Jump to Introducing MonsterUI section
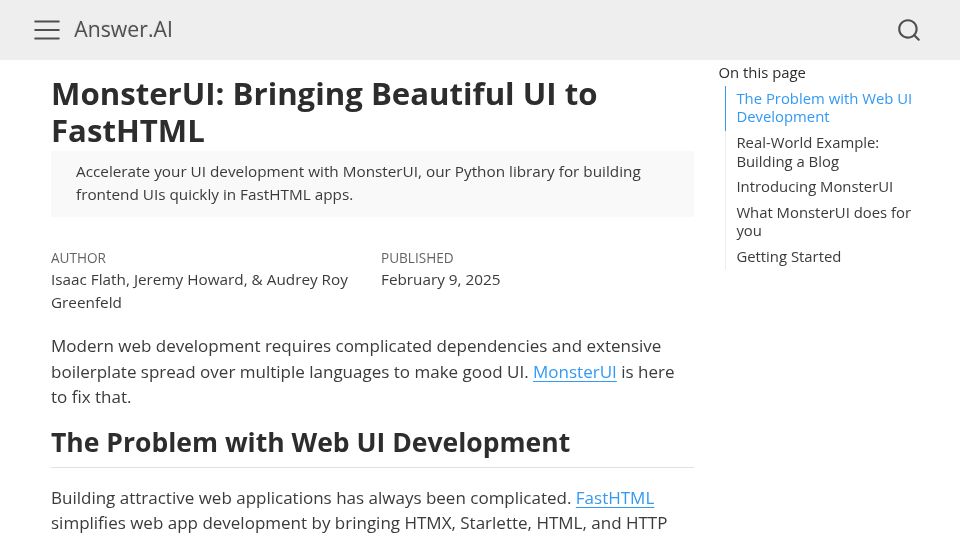 (x=814, y=187)
